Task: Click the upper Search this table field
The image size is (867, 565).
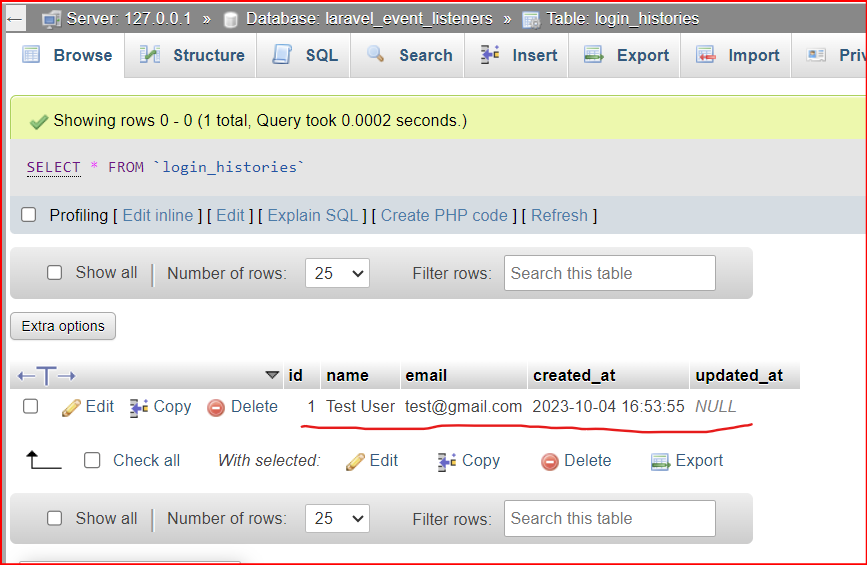Action: click(609, 273)
